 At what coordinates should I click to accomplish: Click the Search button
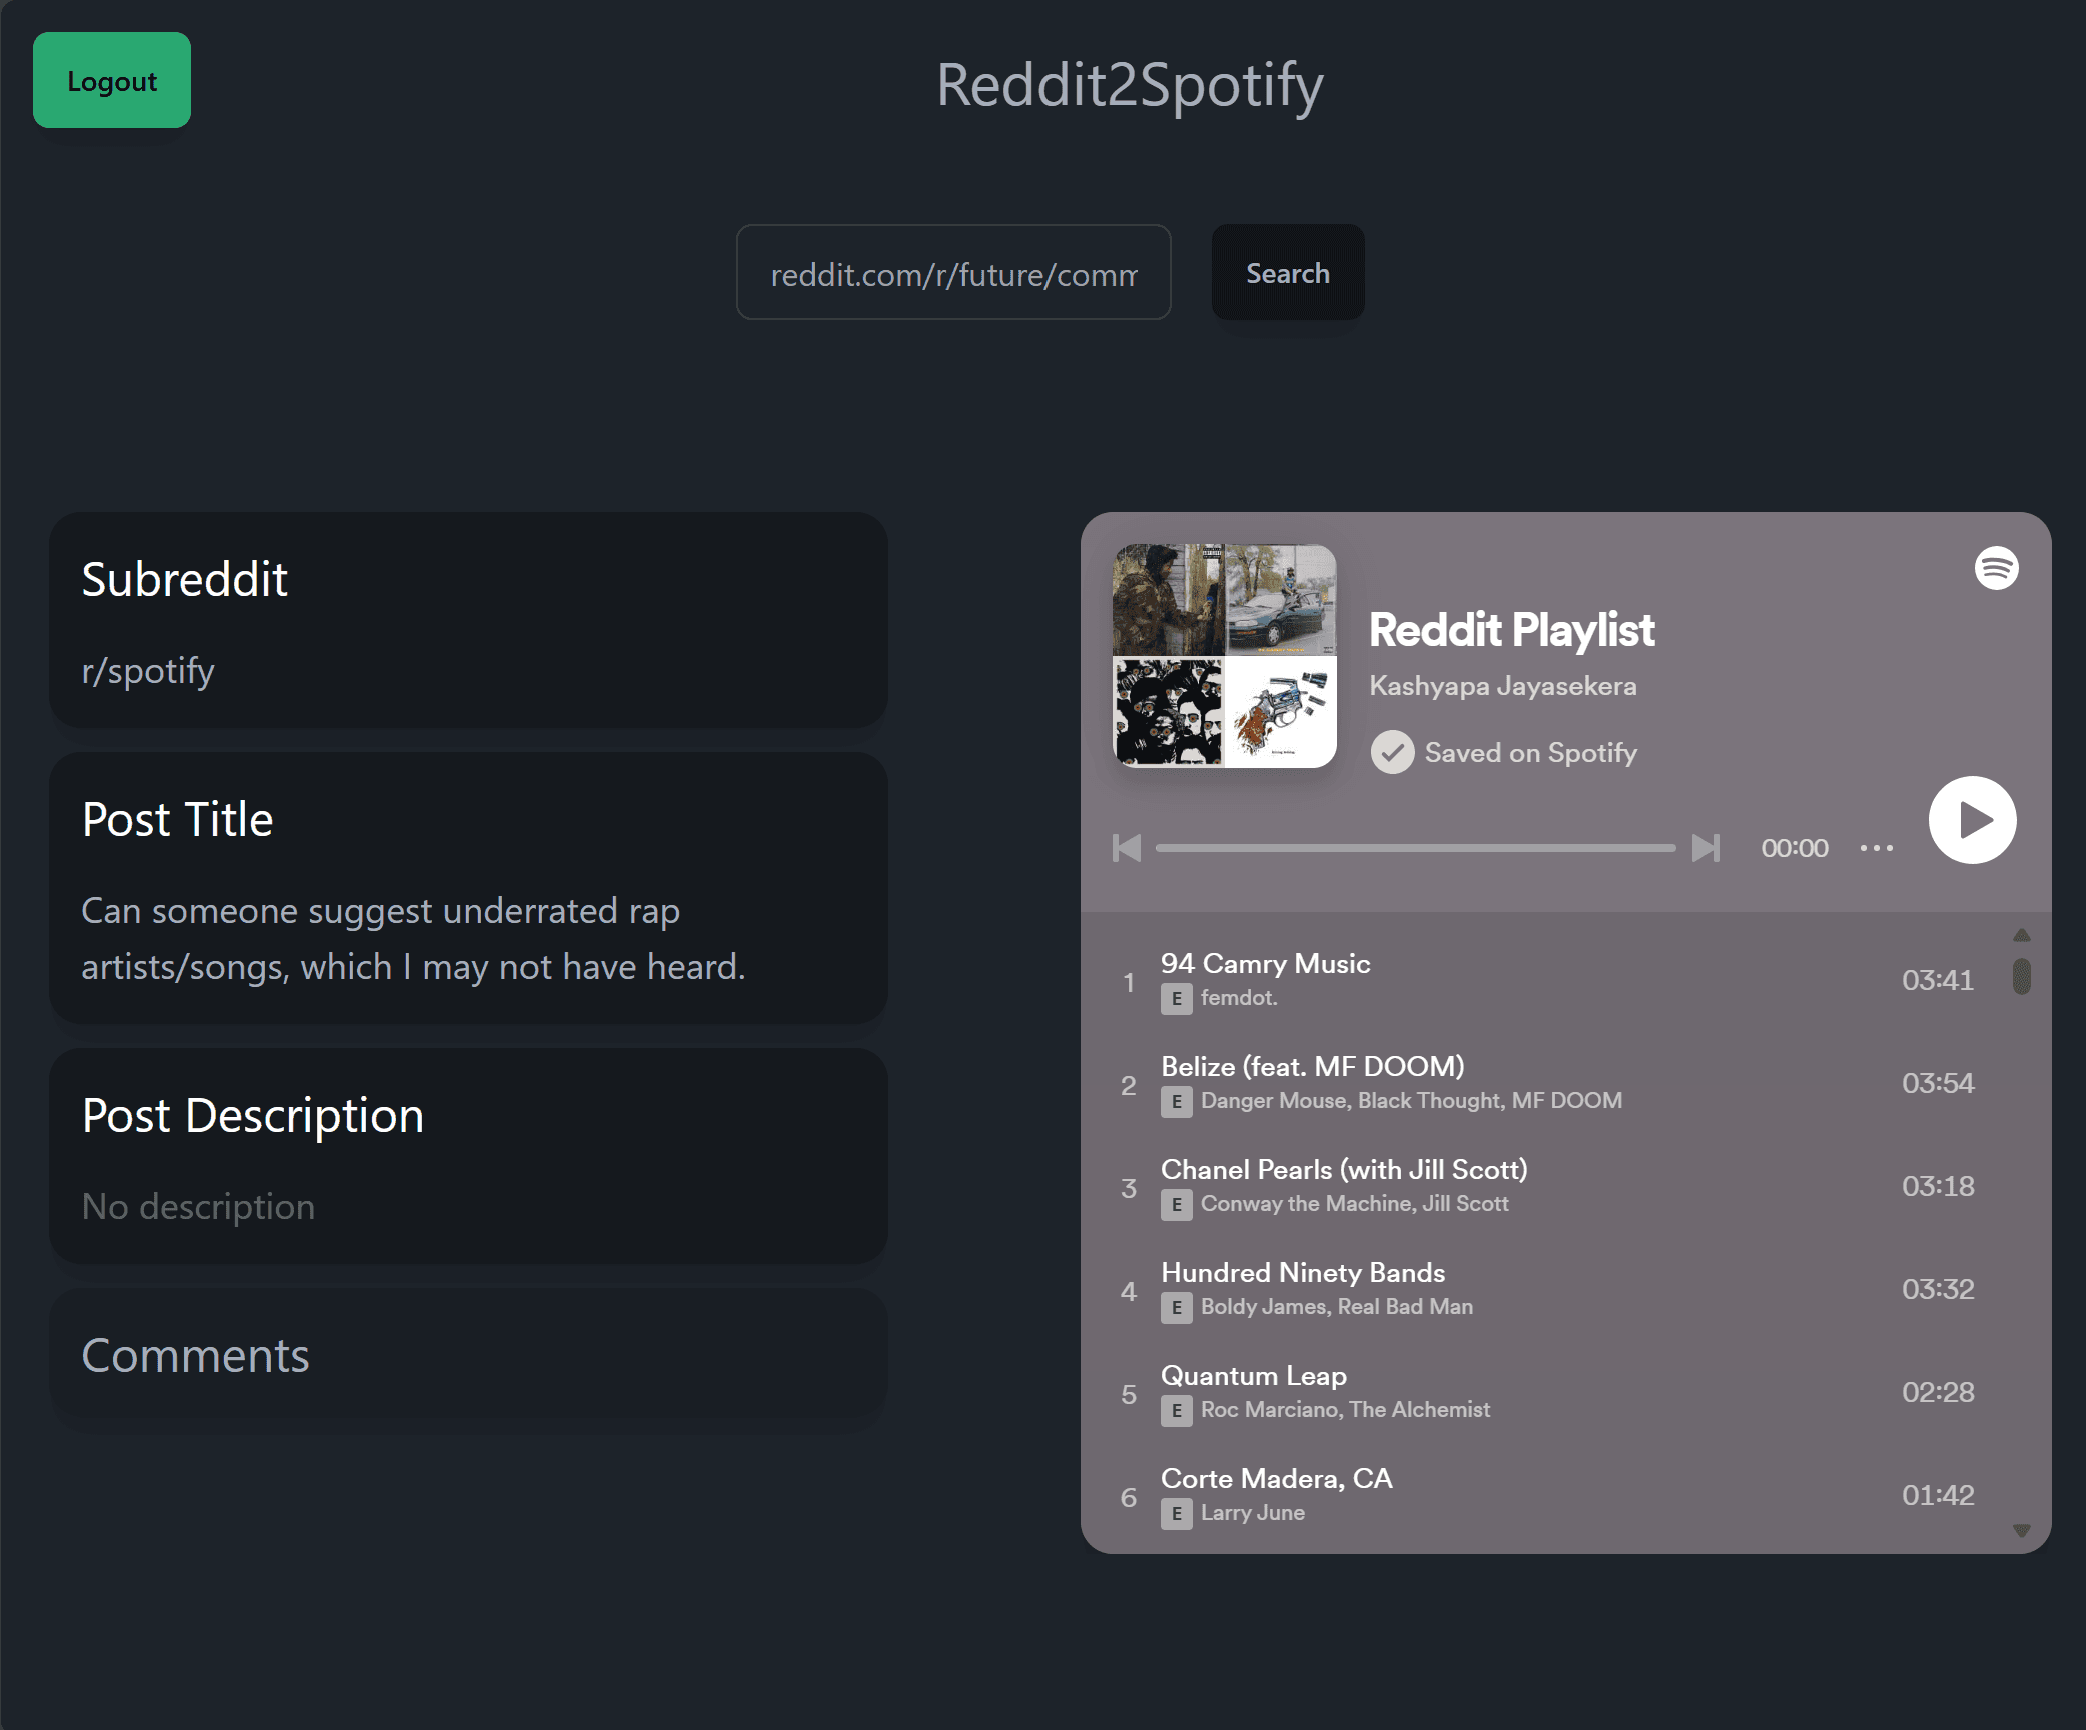coord(1288,273)
